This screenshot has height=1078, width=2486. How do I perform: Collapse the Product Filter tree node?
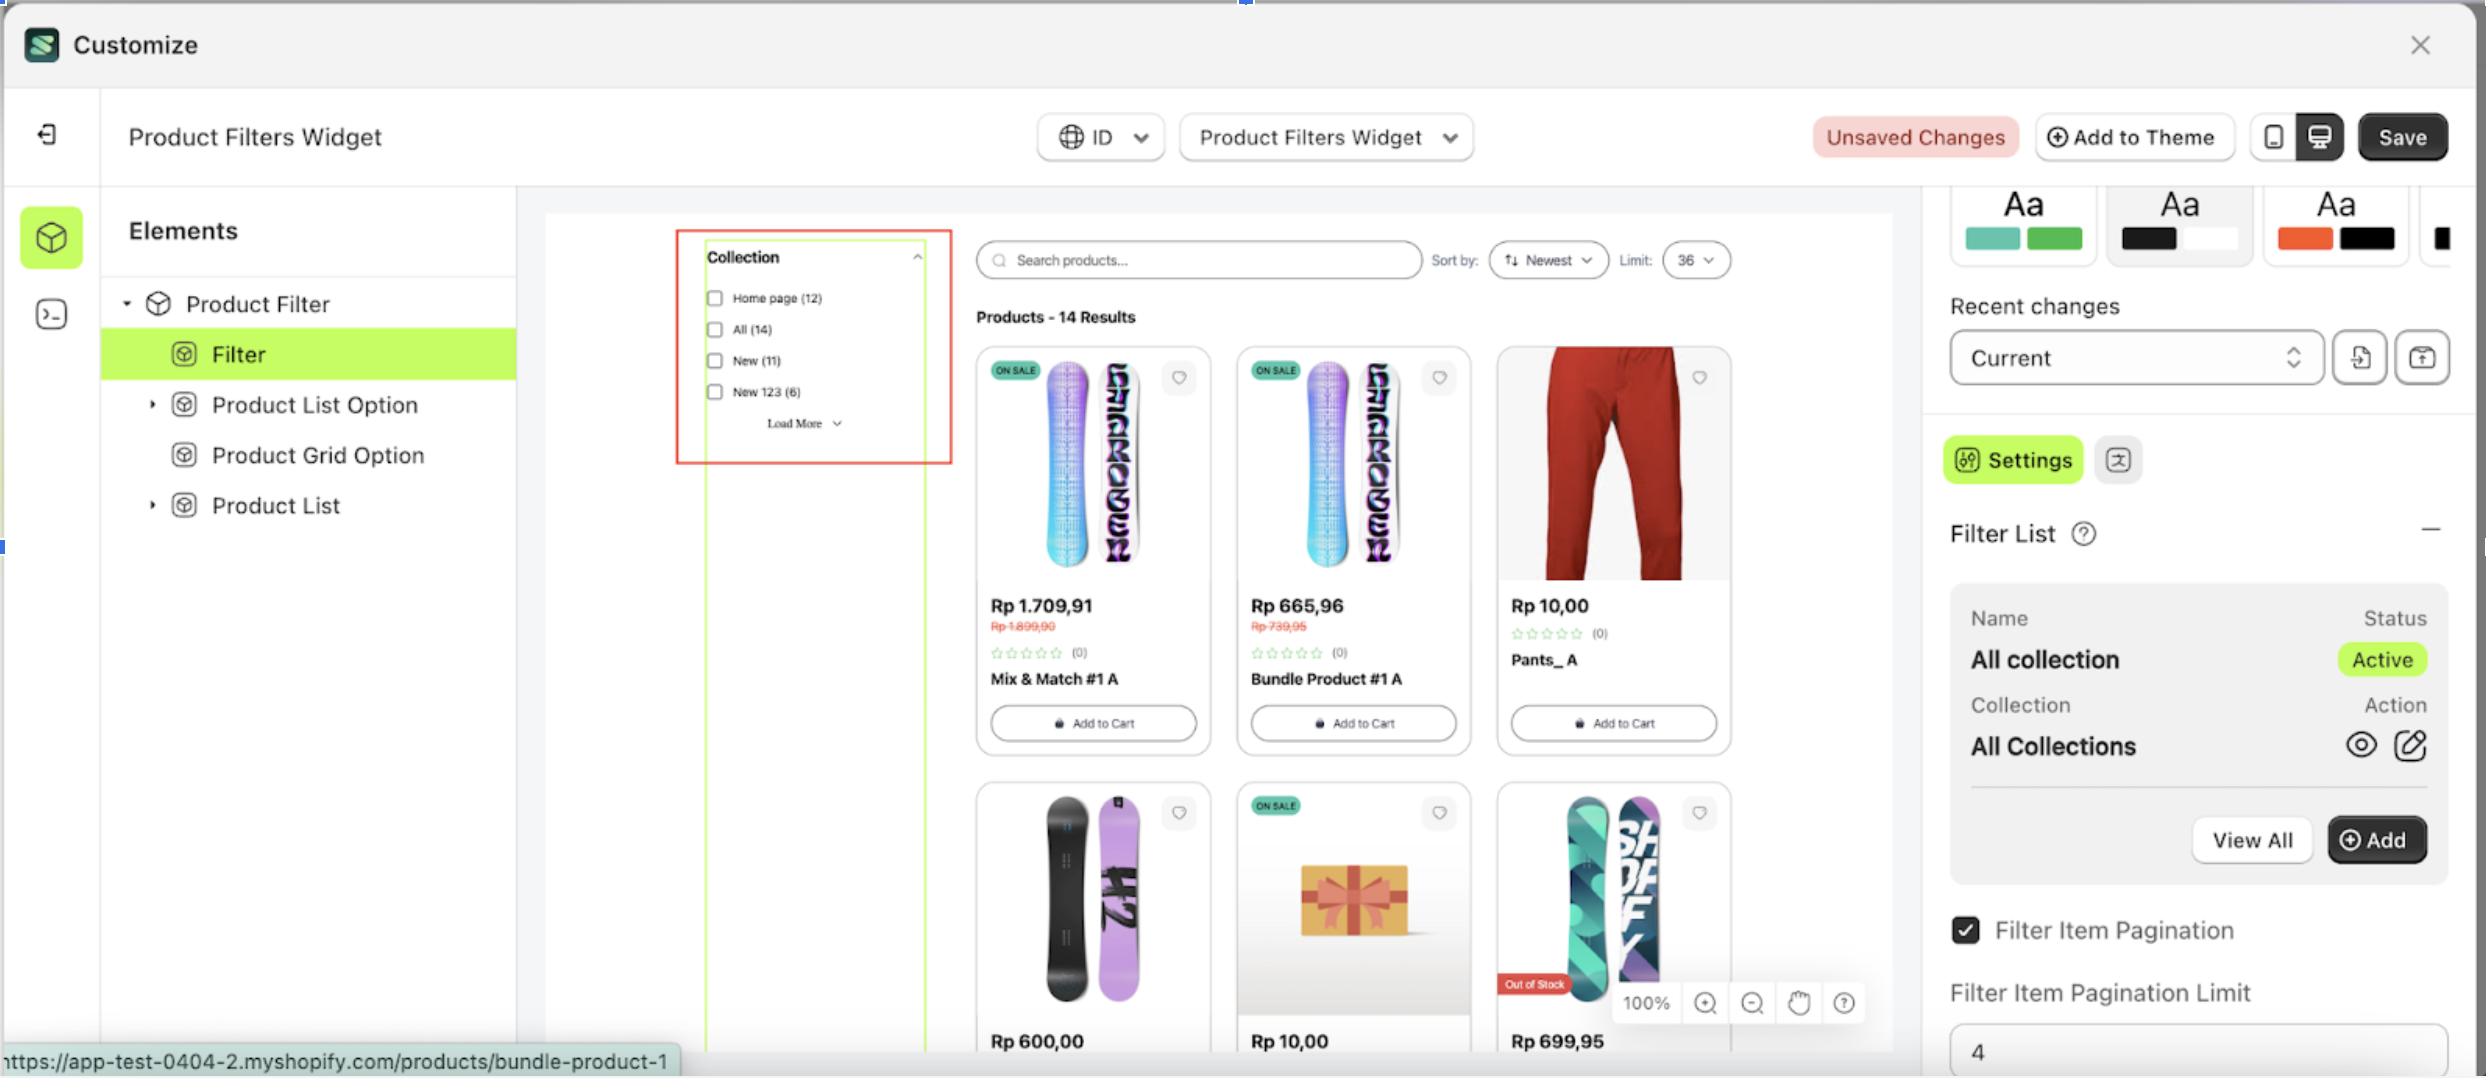coord(127,303)
